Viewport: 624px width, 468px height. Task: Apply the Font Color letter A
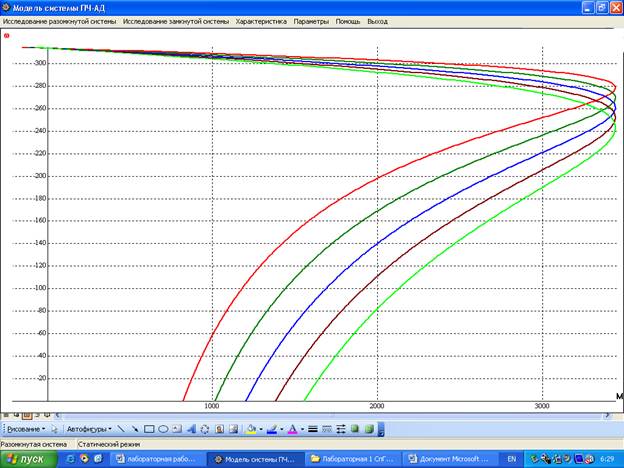pos(292,429)
